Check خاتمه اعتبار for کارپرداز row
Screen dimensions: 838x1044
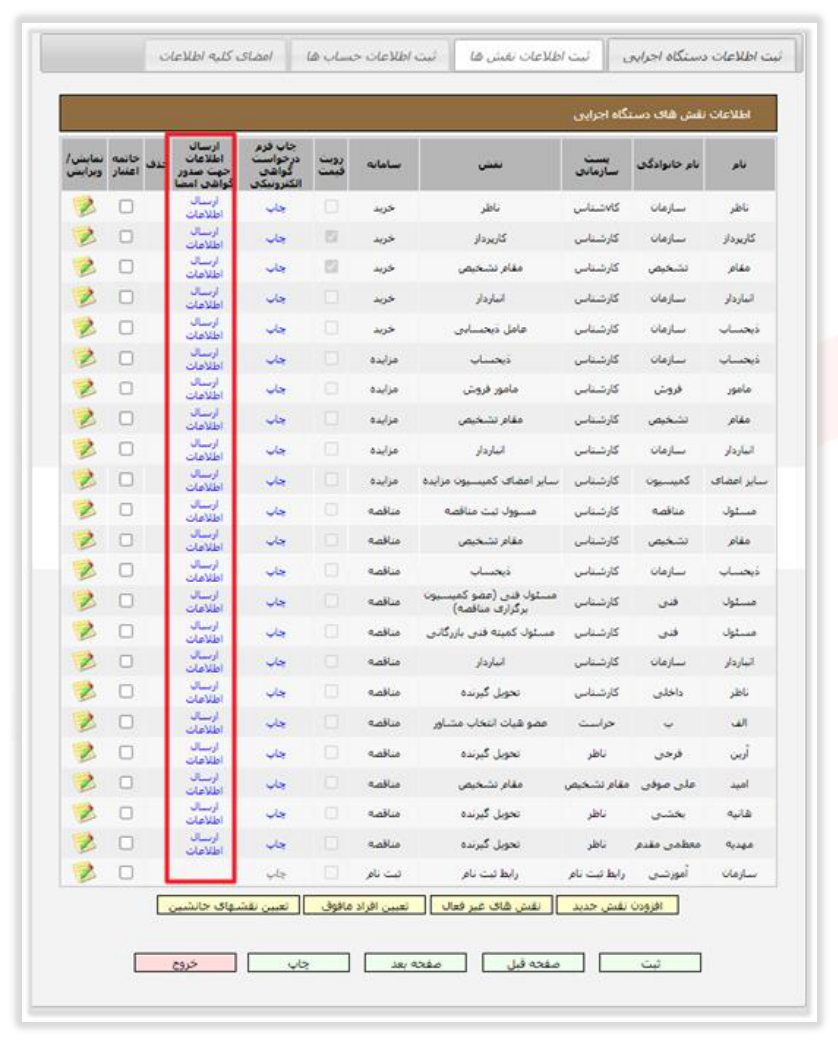[x=126, y=237]
